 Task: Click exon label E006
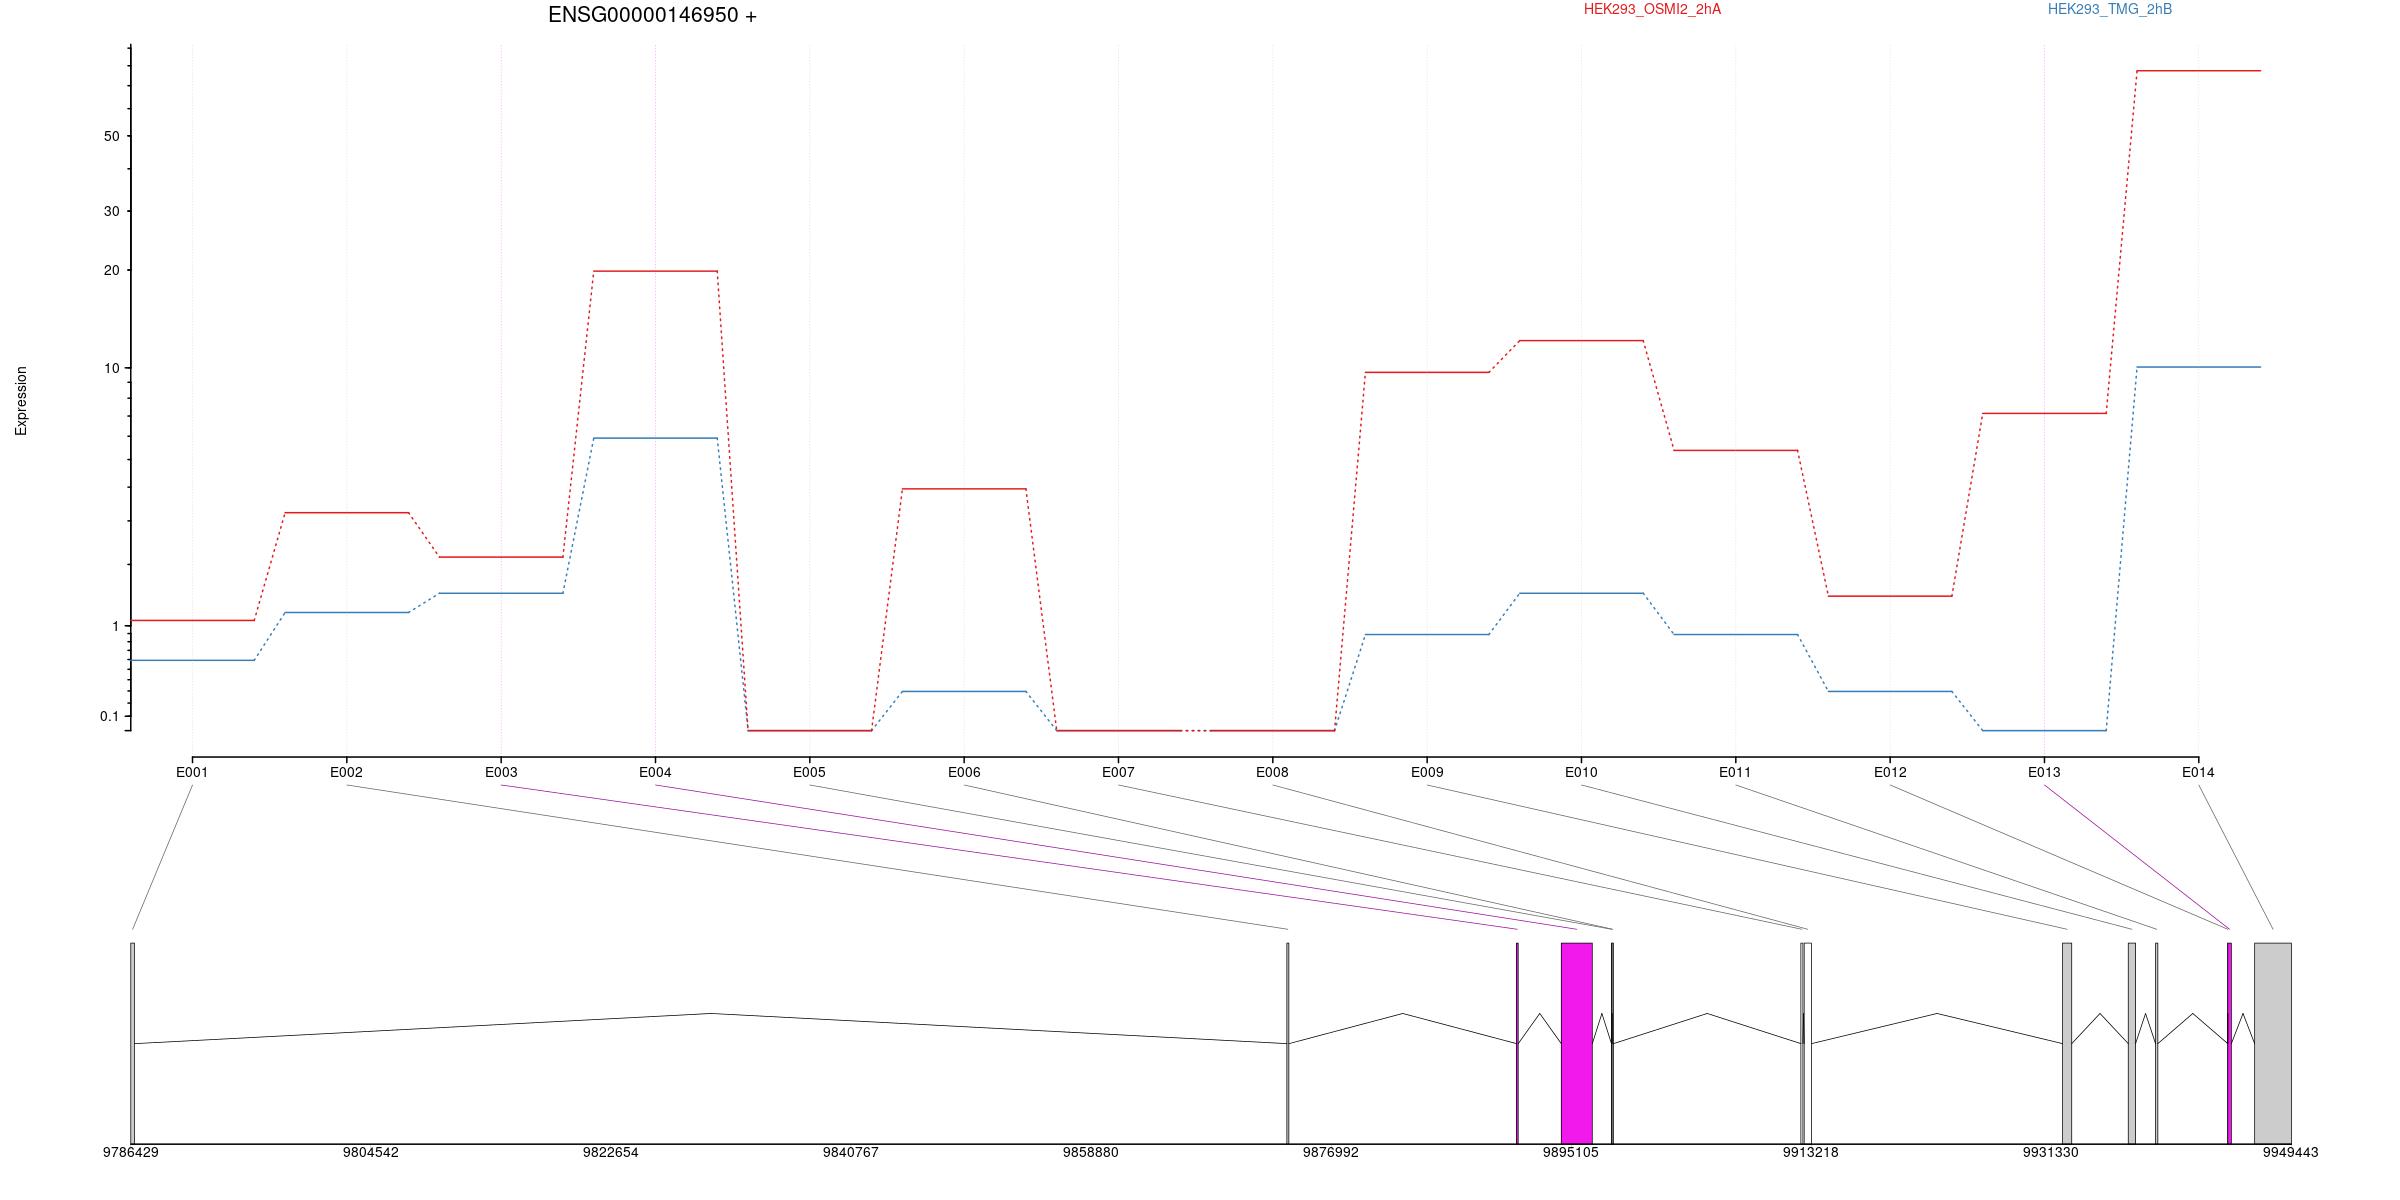coord(964,772)
